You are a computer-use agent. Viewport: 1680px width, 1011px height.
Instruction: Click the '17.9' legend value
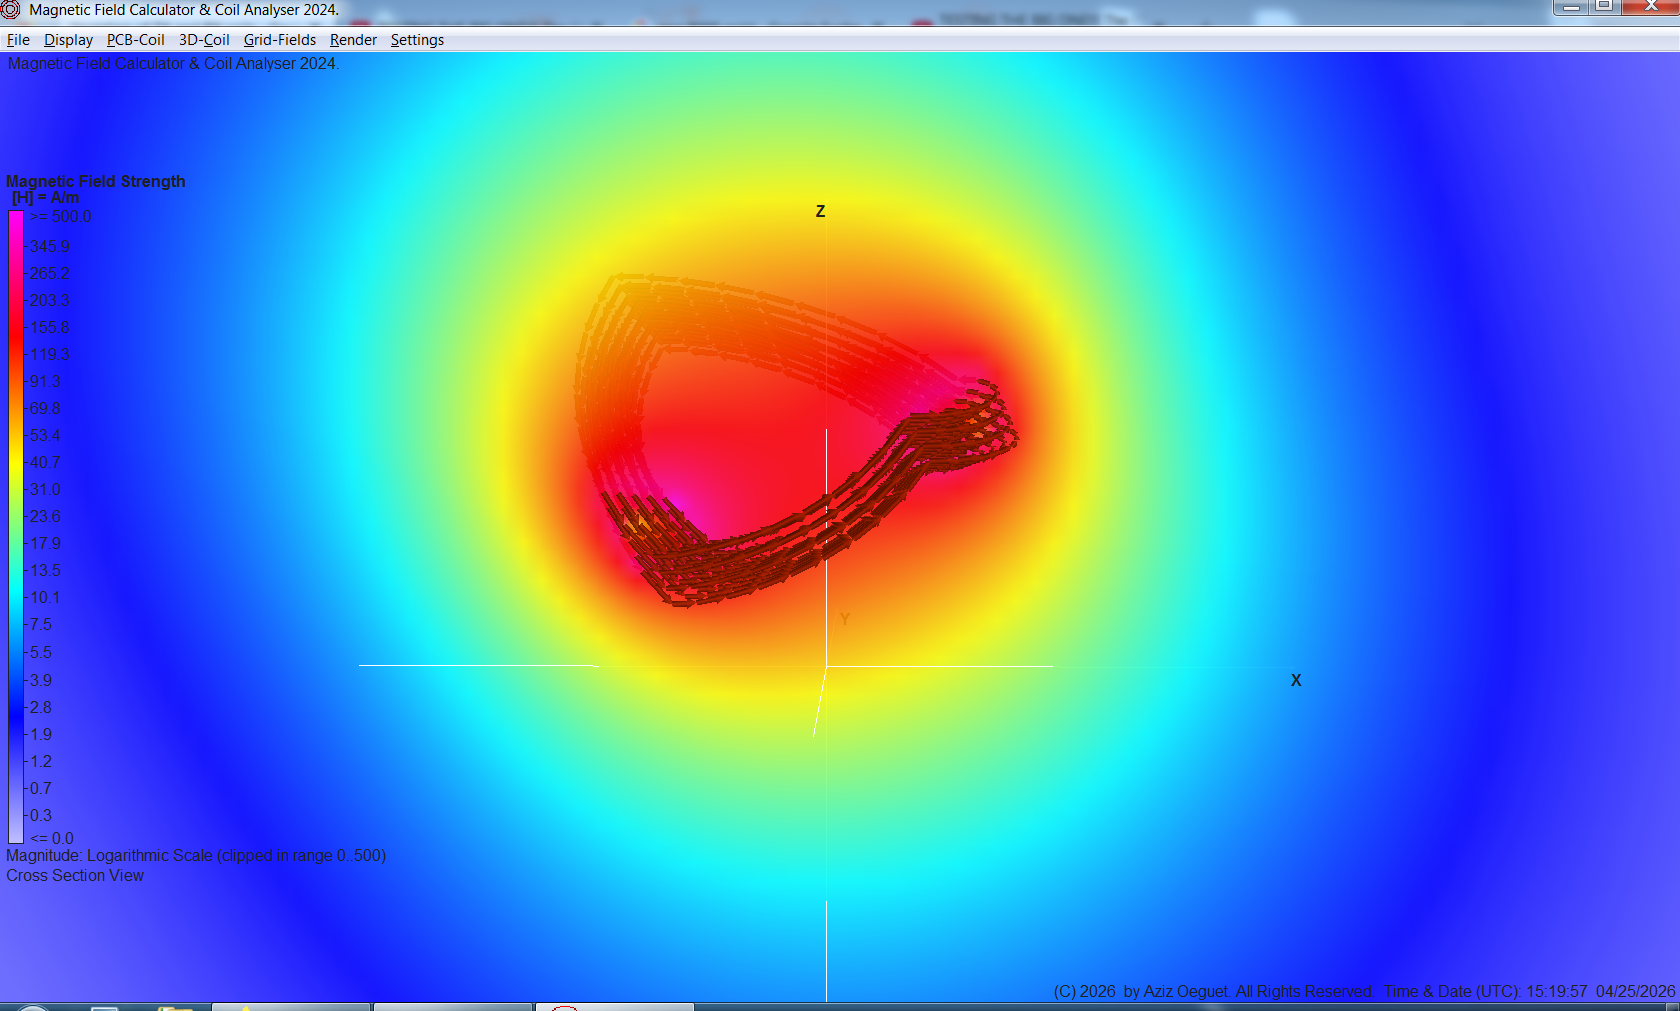[x=45, y=543]
